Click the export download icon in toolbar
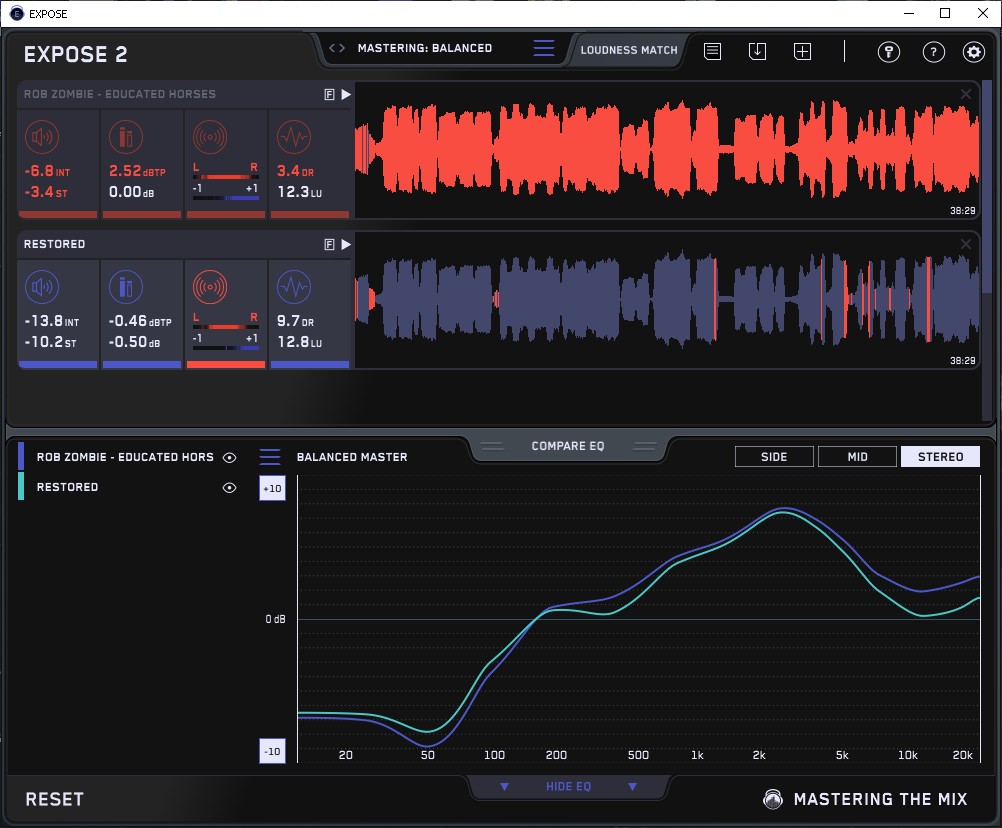1002x828 pixels. (757, 51)
